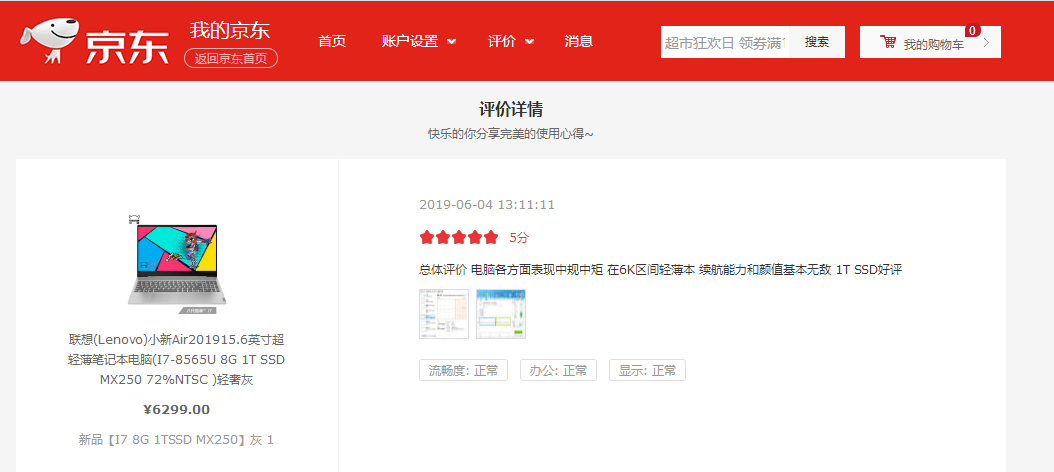Click the 我的京东 heading link
The image size is (1054, 472).
[x=230, y=30]
